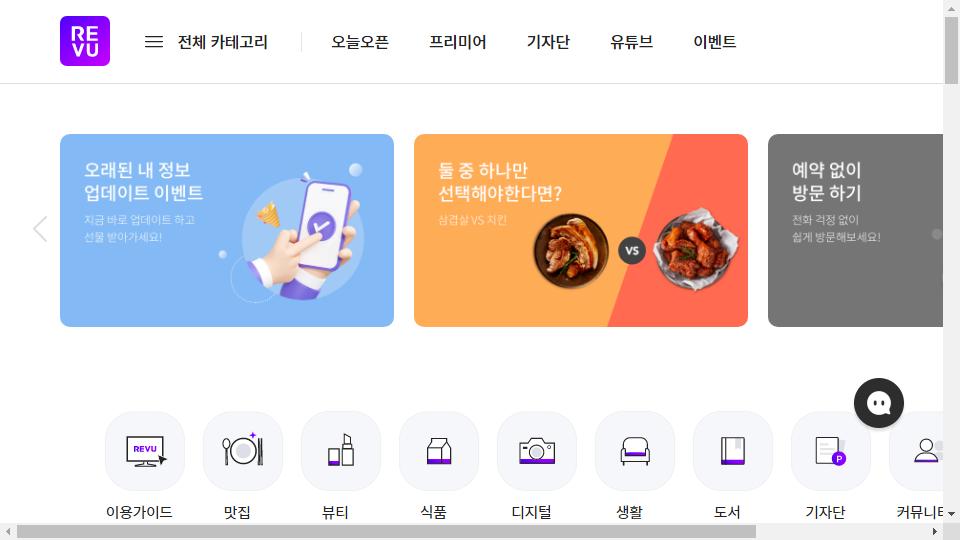Choose the 뷰티 lipstick icon
This screenshot has height=540, width=960.
click(341, 451)
